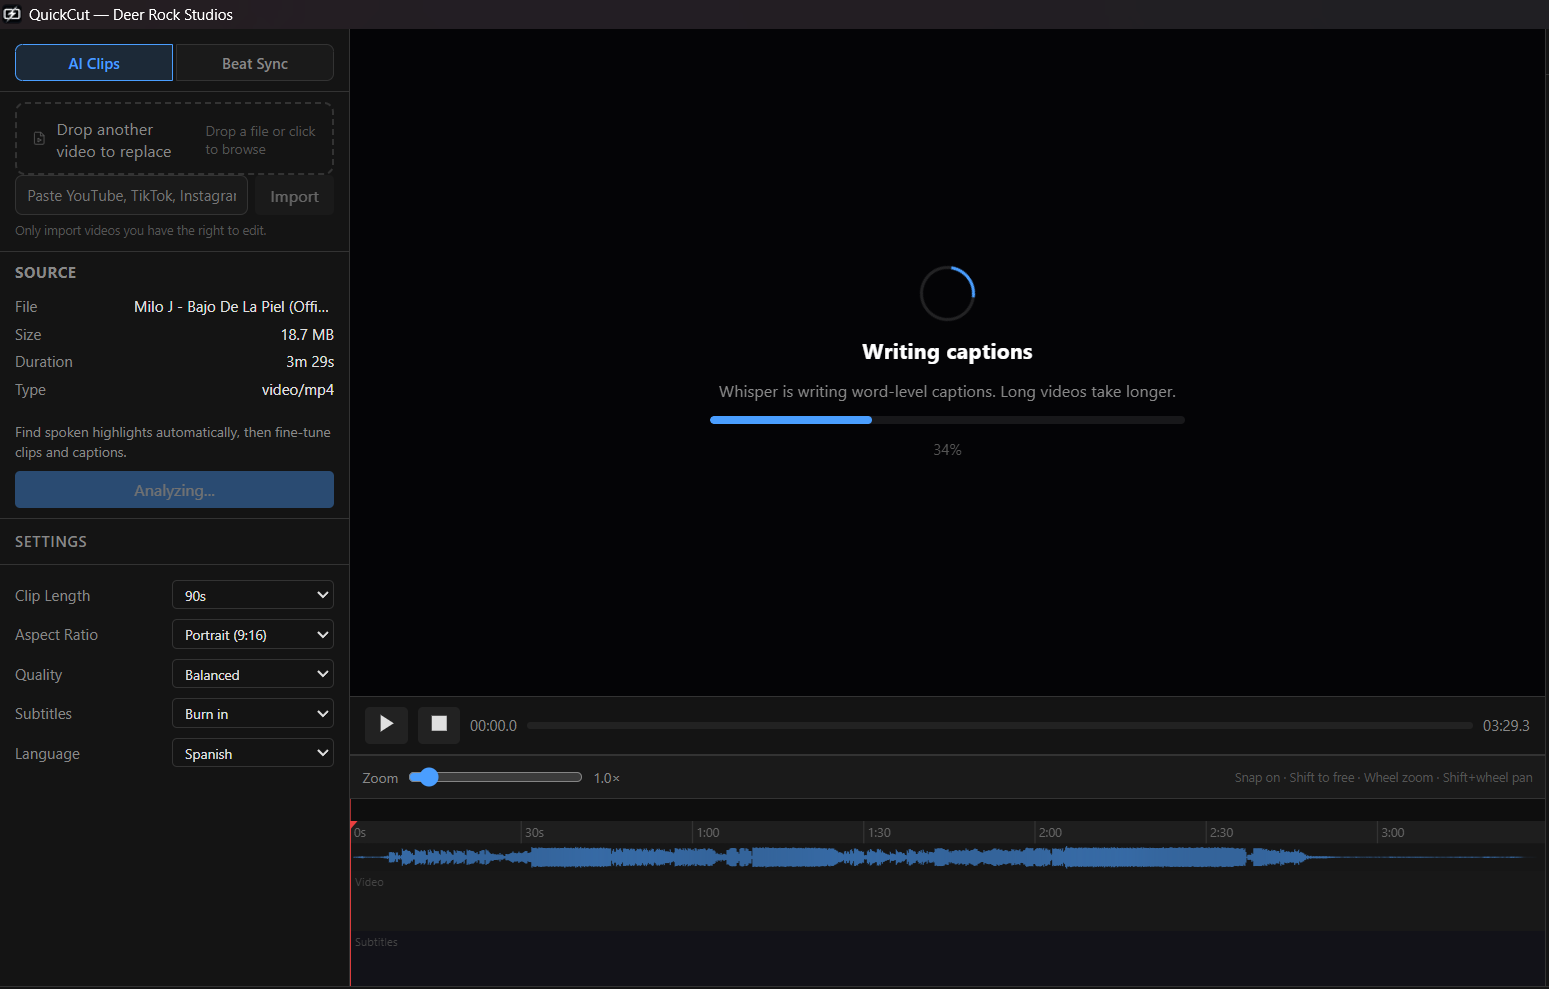Image resolution: width=1549 pixels, height=989 pixels.
Task: Click the SOURCE section heading
Action: 46,273
